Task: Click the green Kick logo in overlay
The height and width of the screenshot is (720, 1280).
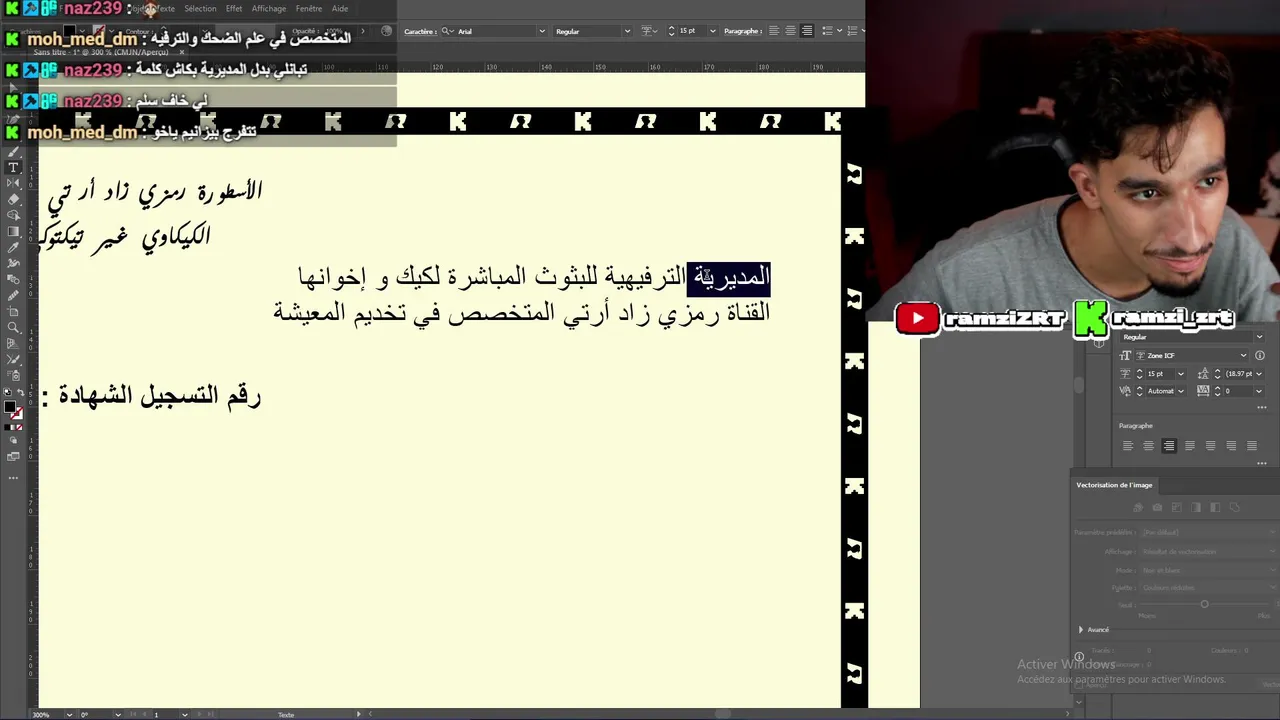Action: 1092,319
